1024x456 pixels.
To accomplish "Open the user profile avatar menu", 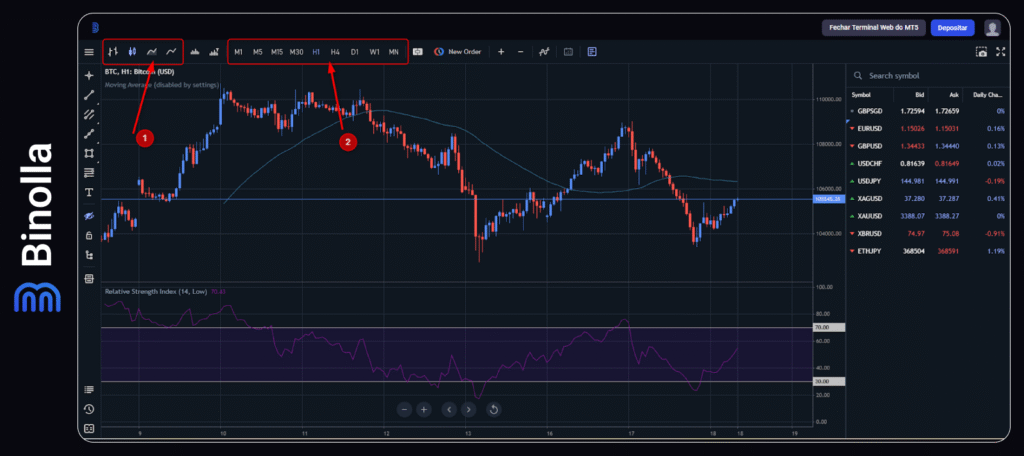I will pos(992,27).
